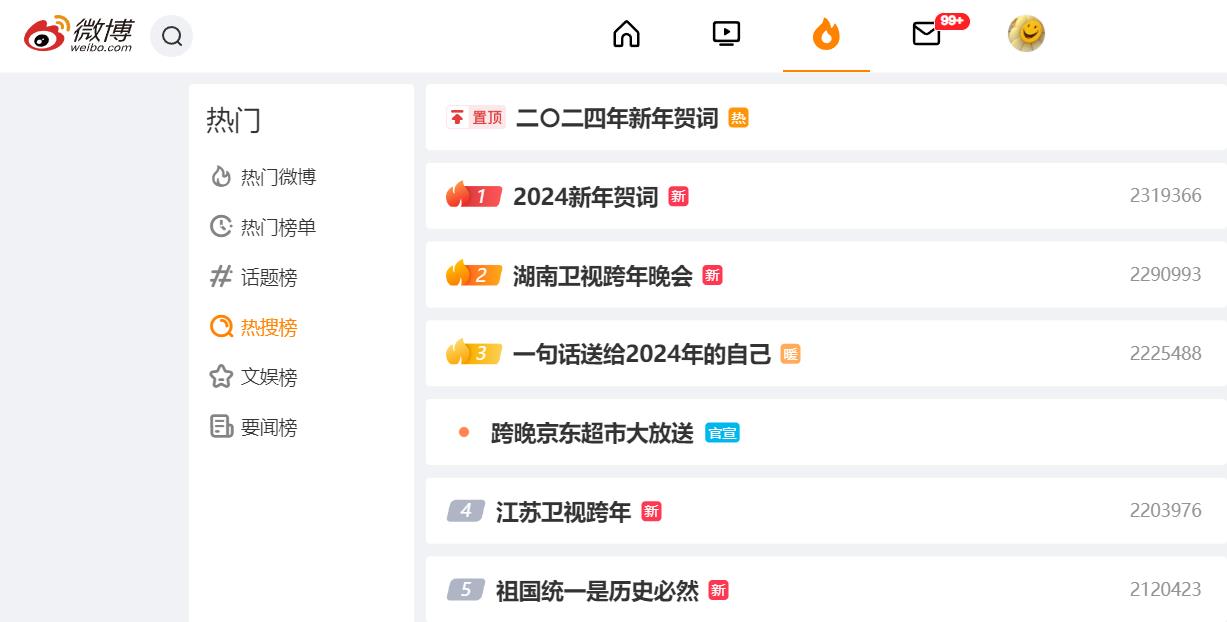Click the smiley profile avatar
The height and width of the screenshot is (622, 1227).
pyautogui.click(x=1026, y=34)
